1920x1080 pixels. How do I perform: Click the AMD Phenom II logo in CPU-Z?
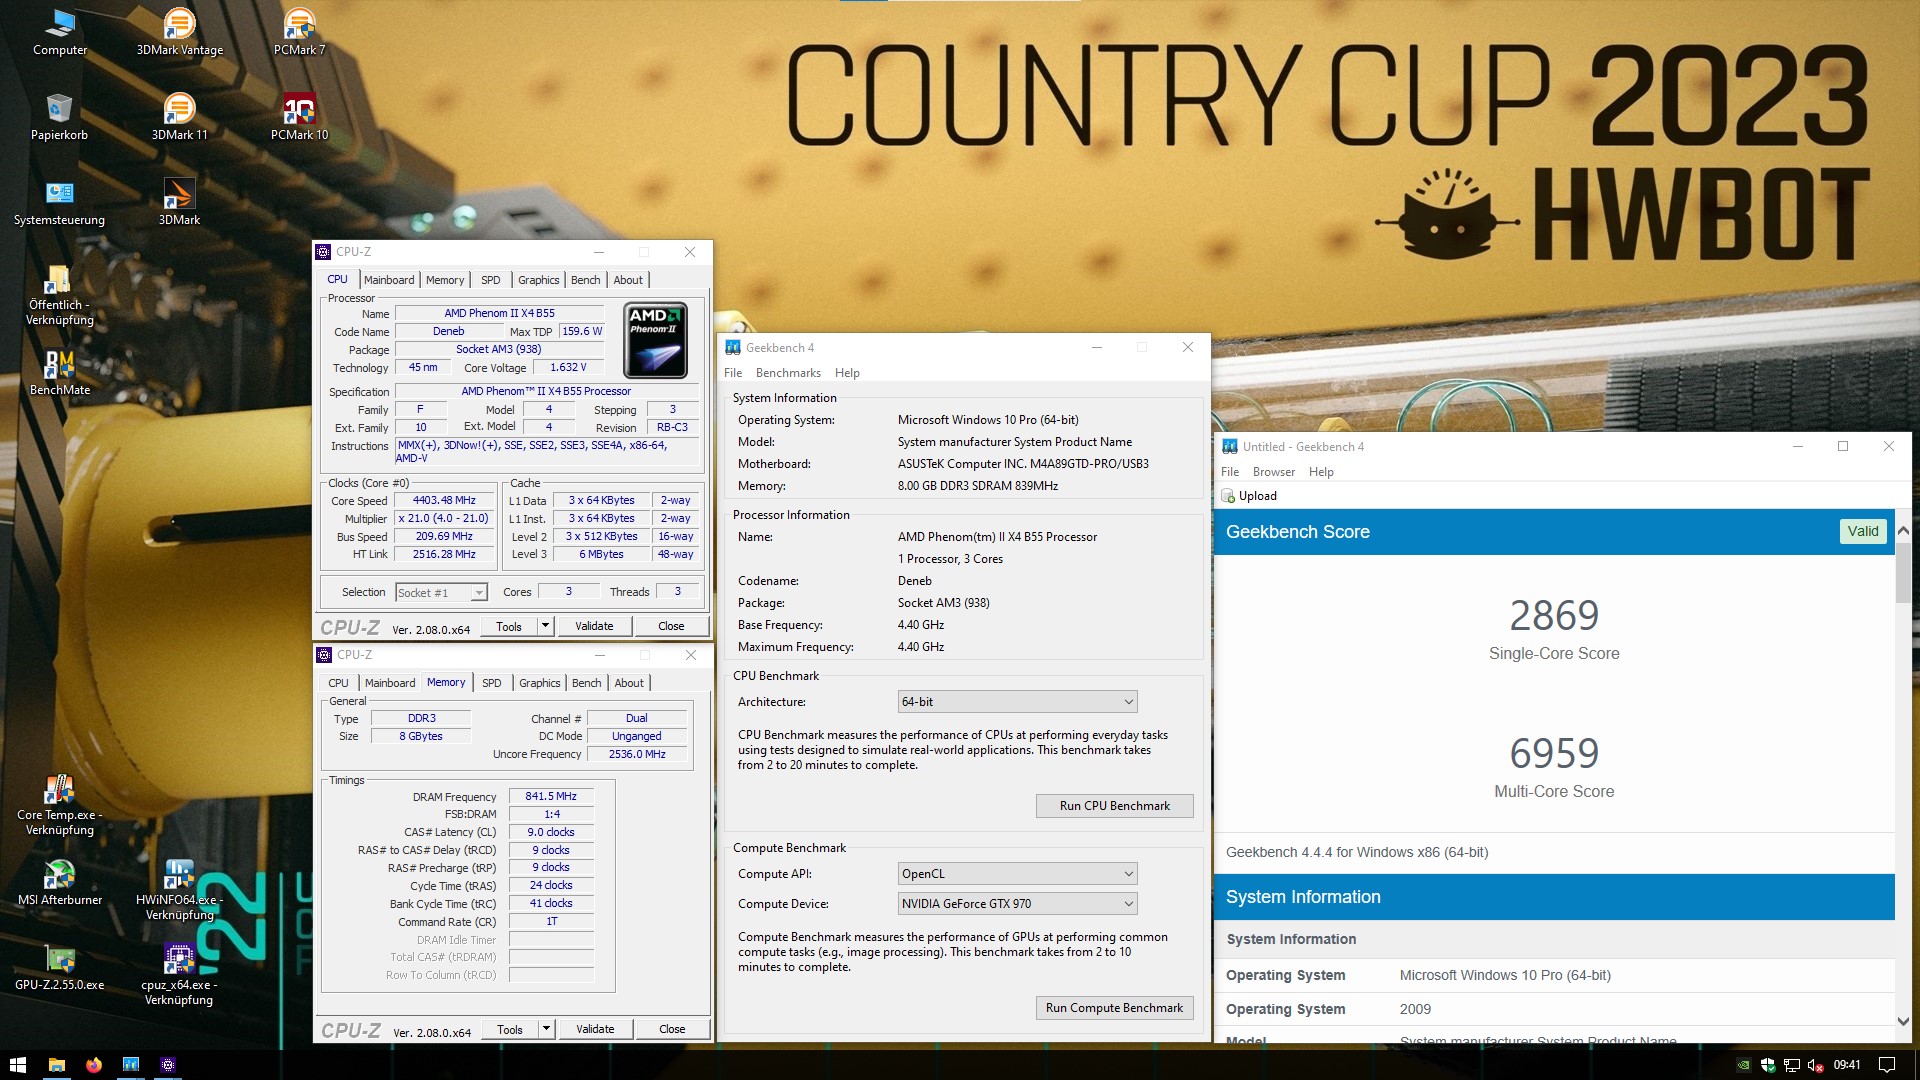coord(656,341)
